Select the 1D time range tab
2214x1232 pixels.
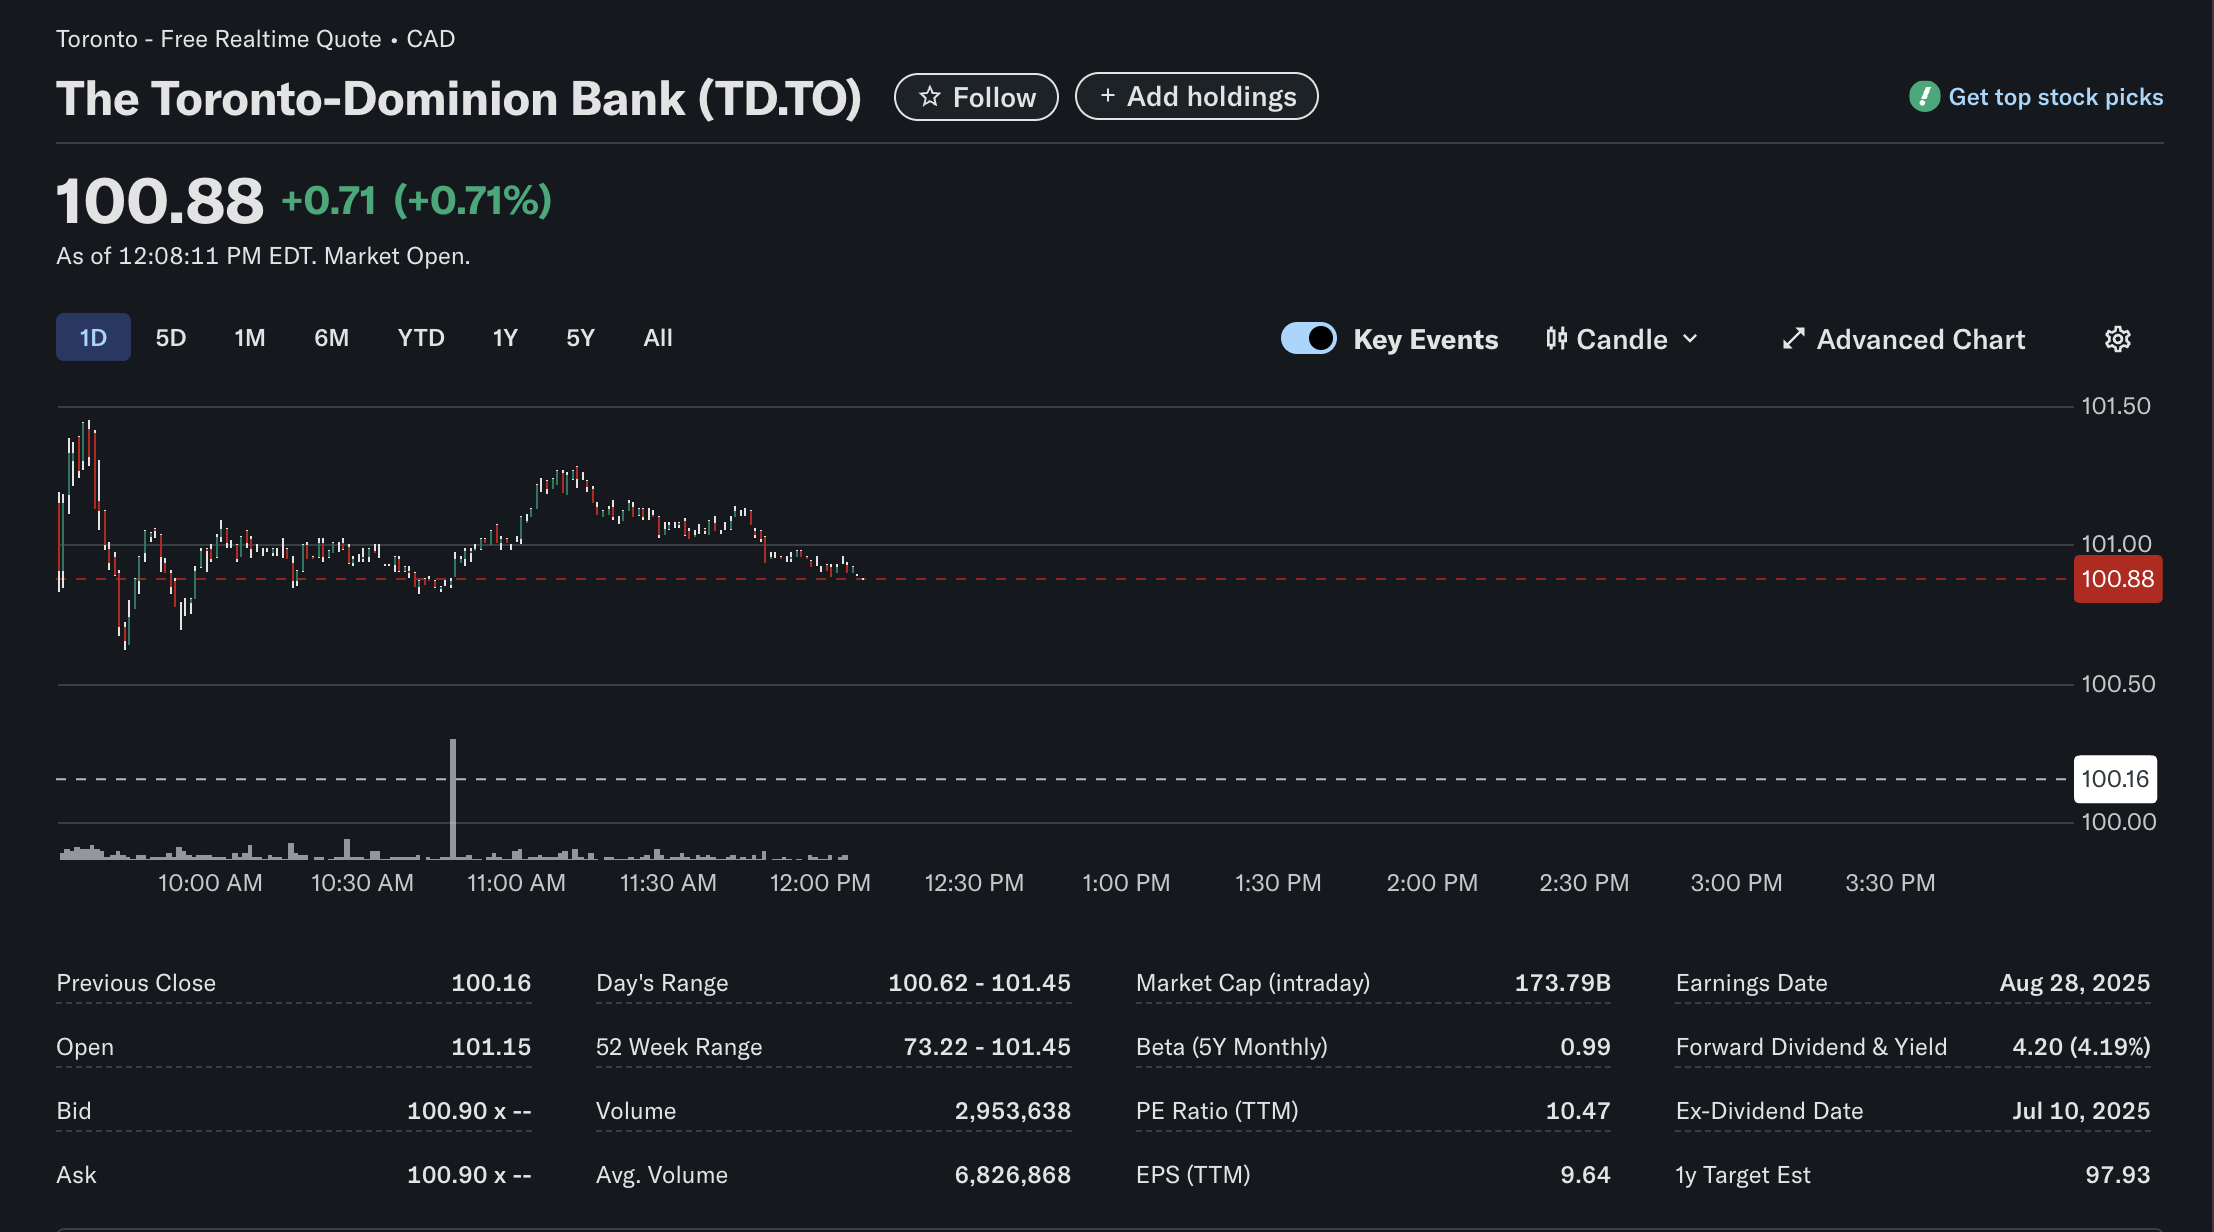(93, 337)
